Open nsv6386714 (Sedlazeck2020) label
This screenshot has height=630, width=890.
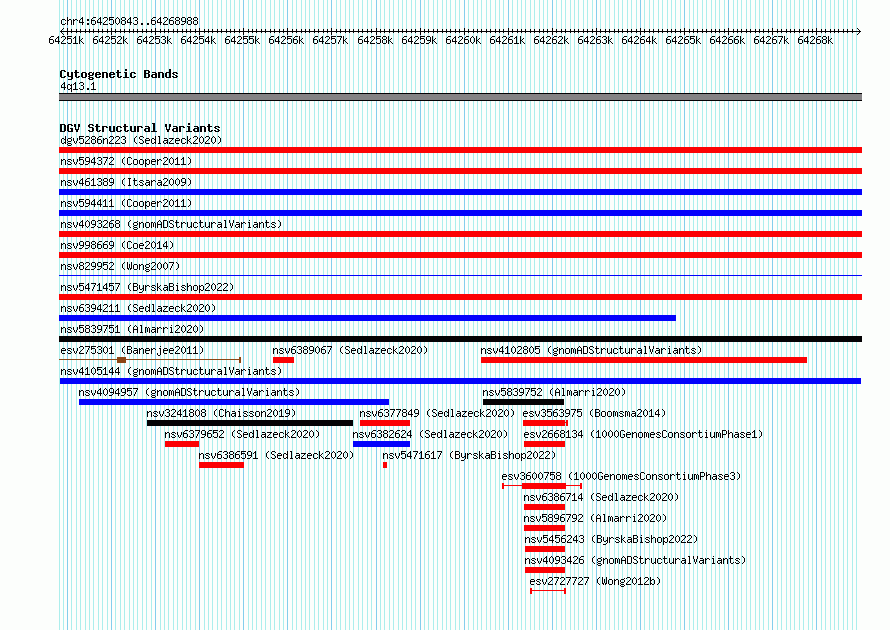pyautogui.click(x=601, y=497)
